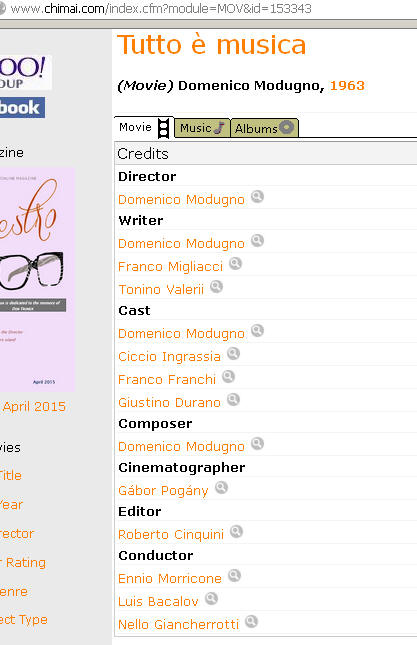
Task: Click search icon beside Ciccio Ingrassia
Action: (x=233, y=354)
